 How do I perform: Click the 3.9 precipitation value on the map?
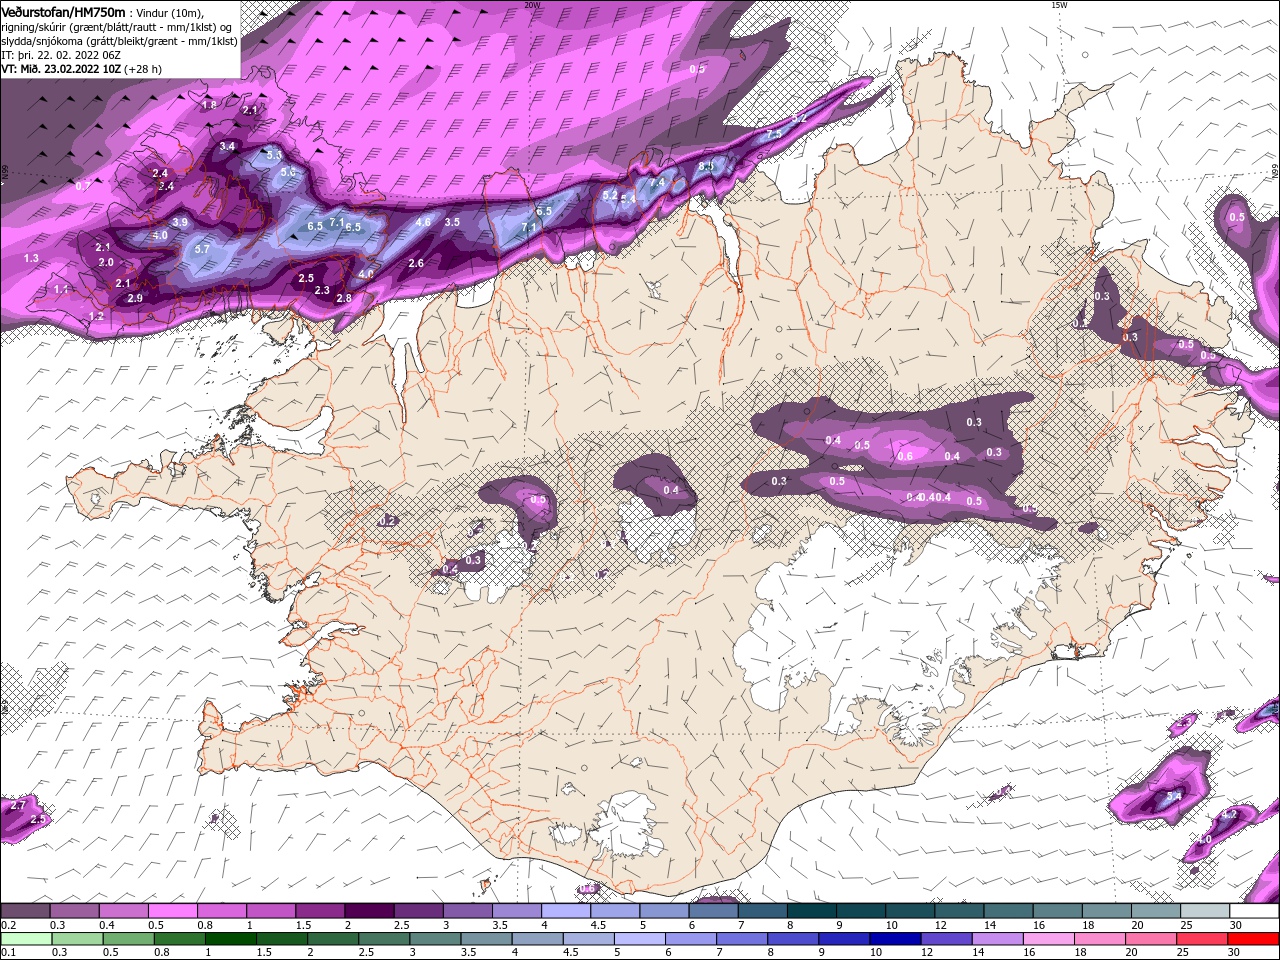point(180,222)
